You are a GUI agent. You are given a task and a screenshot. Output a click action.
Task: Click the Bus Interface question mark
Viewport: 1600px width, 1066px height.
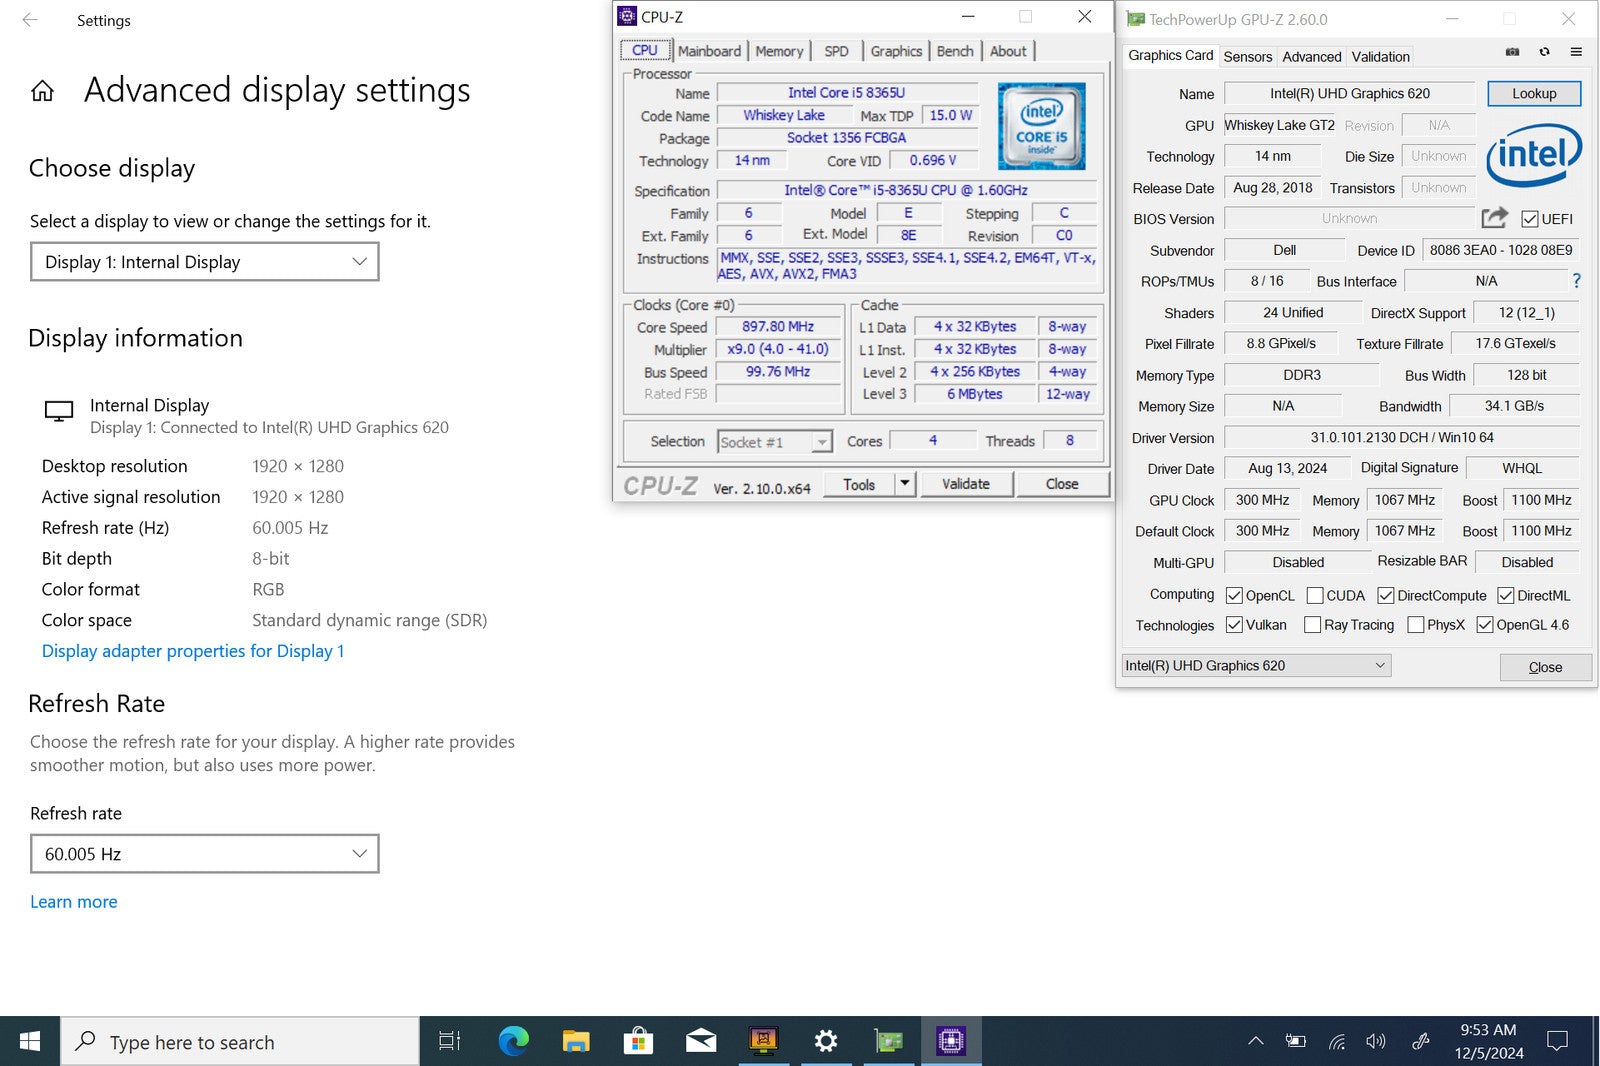tap(1576, 281)
